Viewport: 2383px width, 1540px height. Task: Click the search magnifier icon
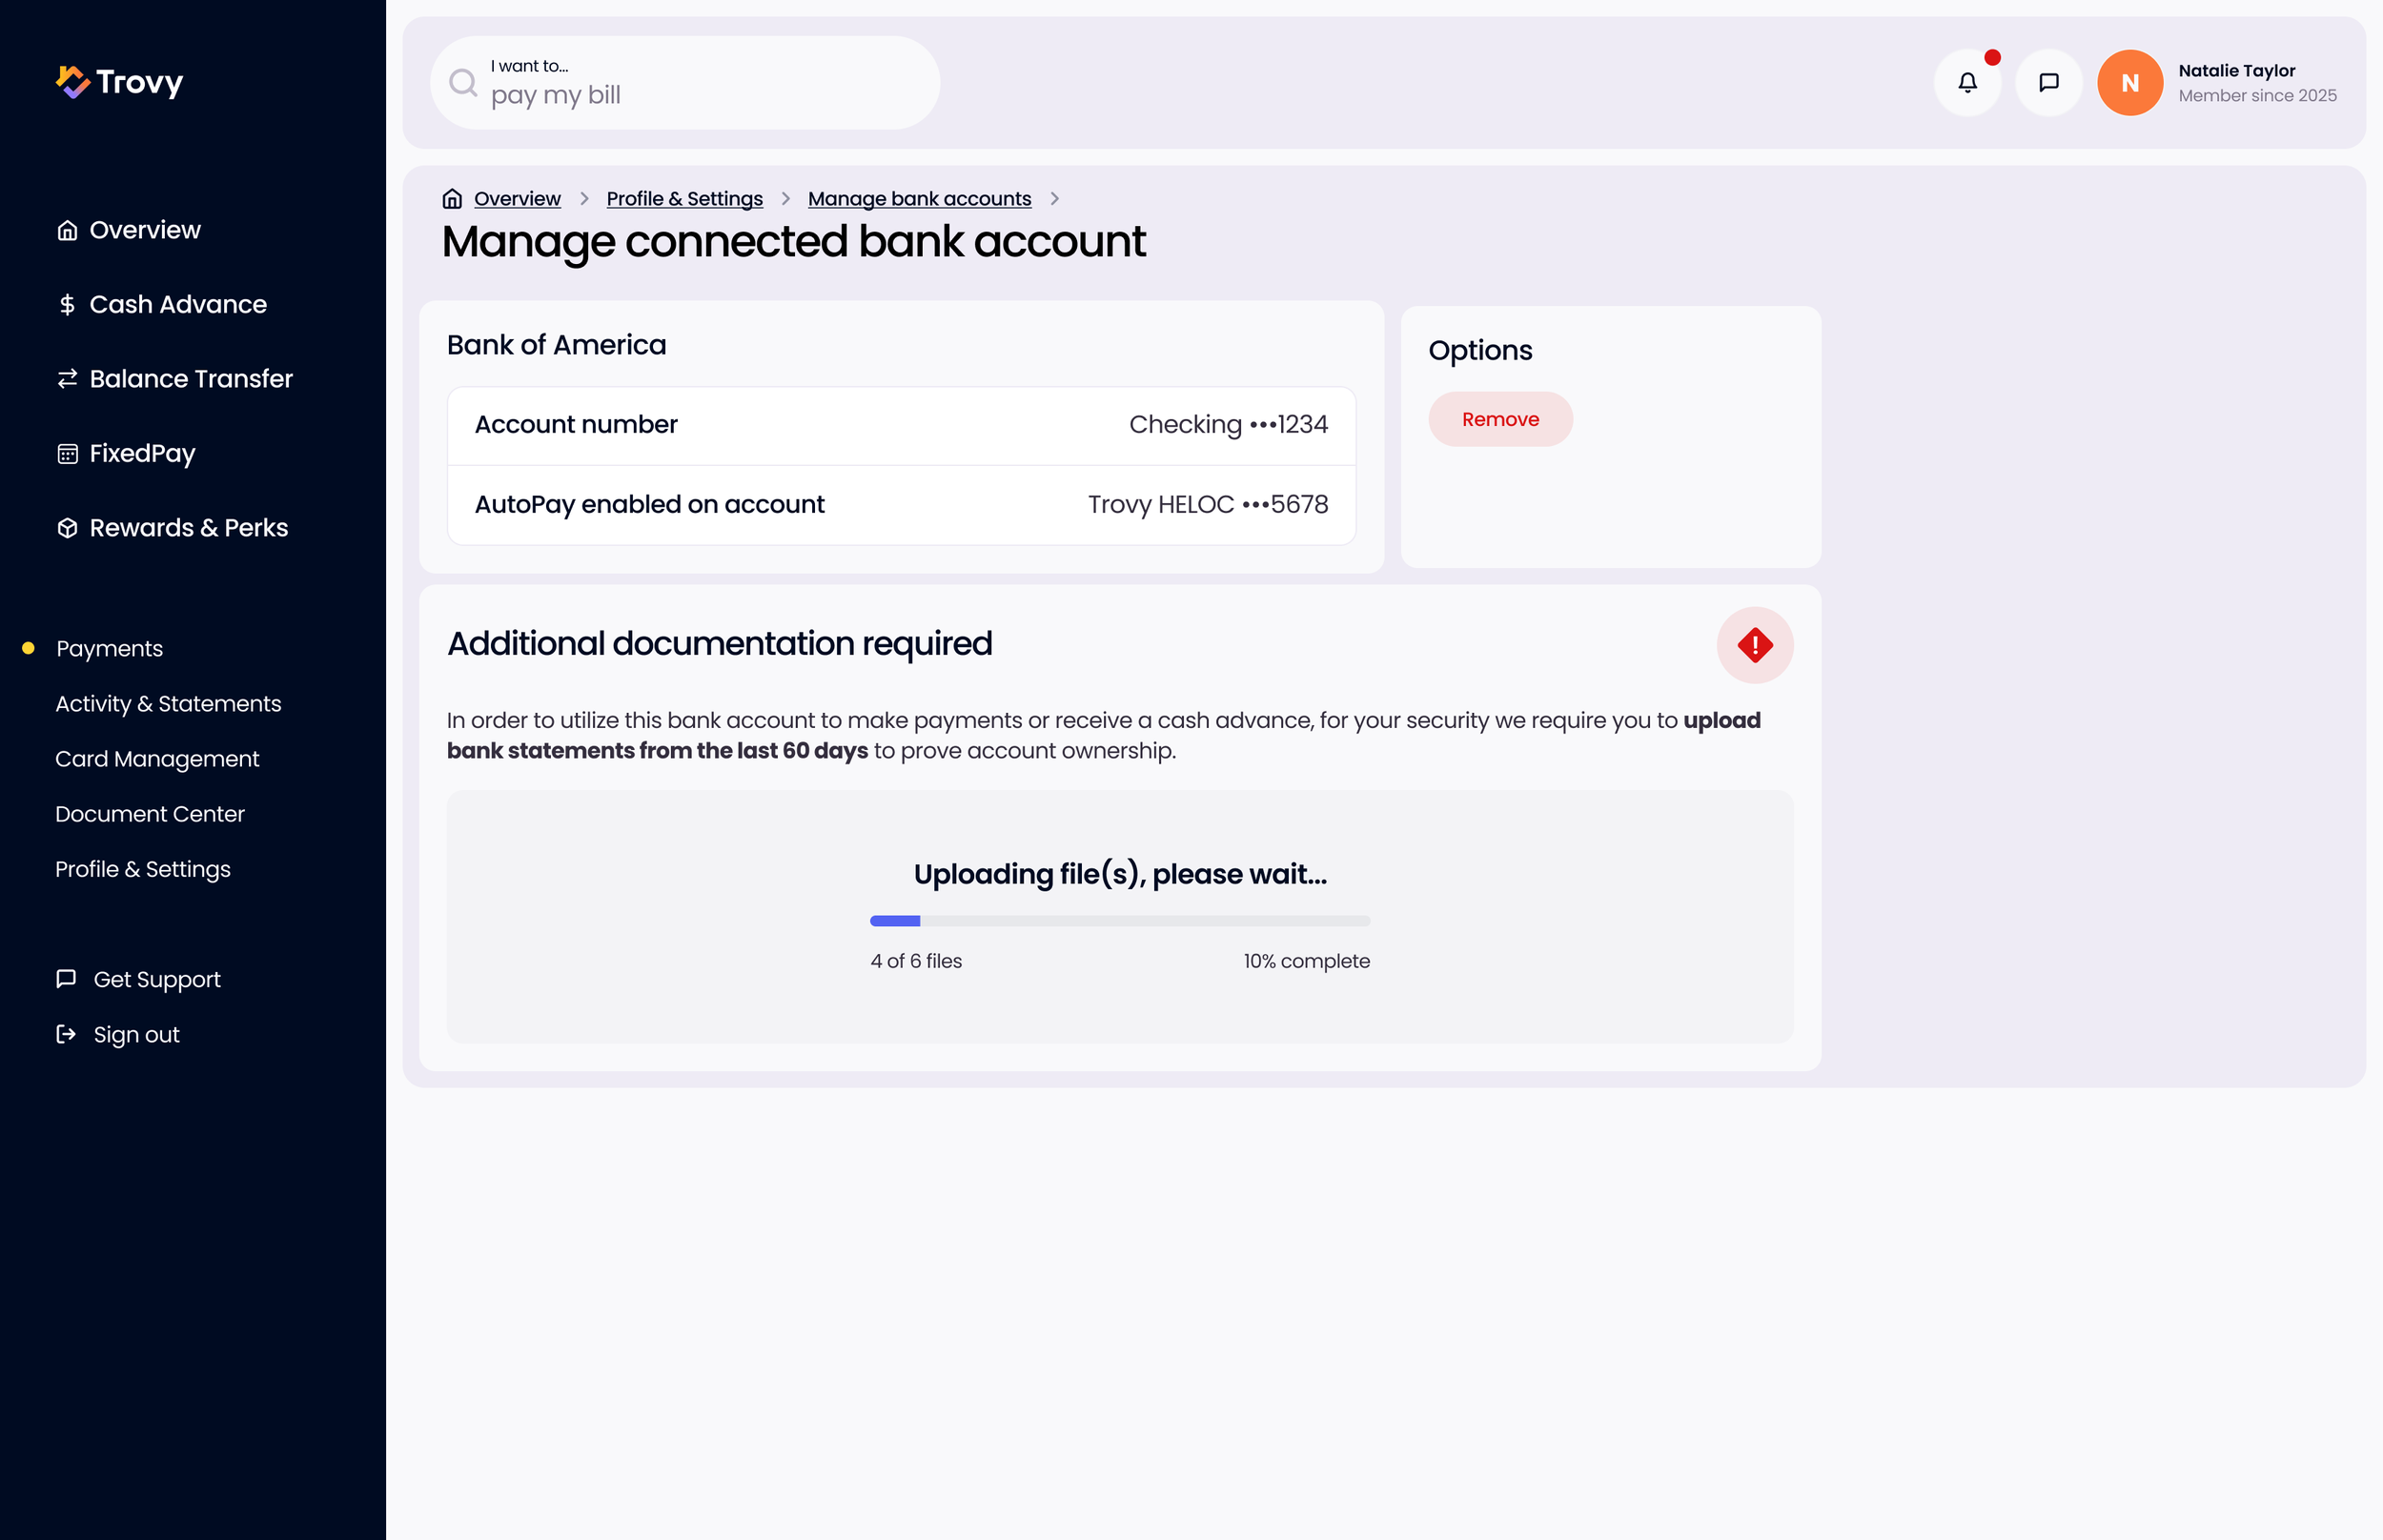[x=463, y=83]
